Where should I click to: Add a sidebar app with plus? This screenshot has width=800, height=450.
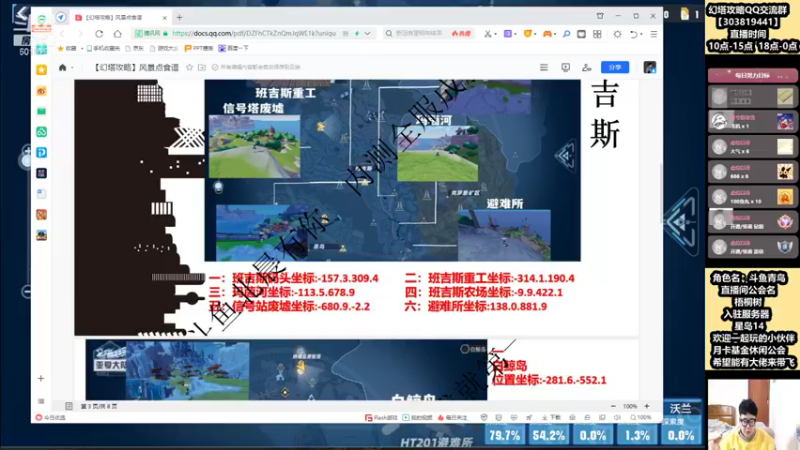pyautogui.click(x=41, y=379)
